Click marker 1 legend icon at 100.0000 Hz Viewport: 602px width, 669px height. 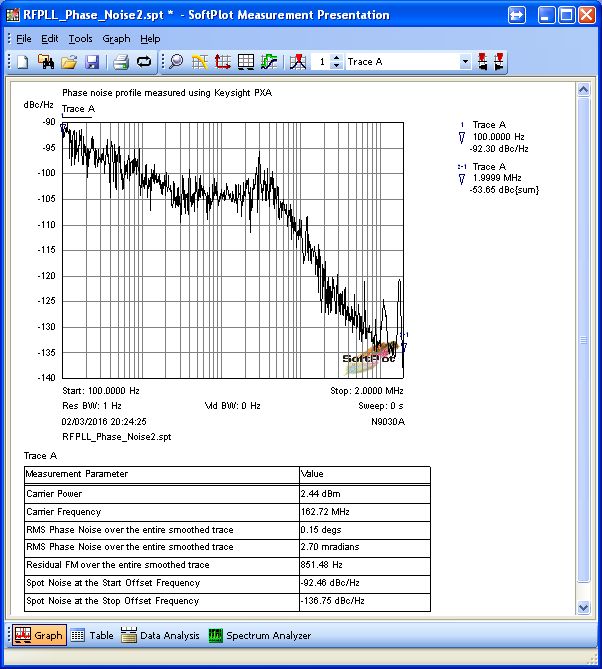(461, 137)
